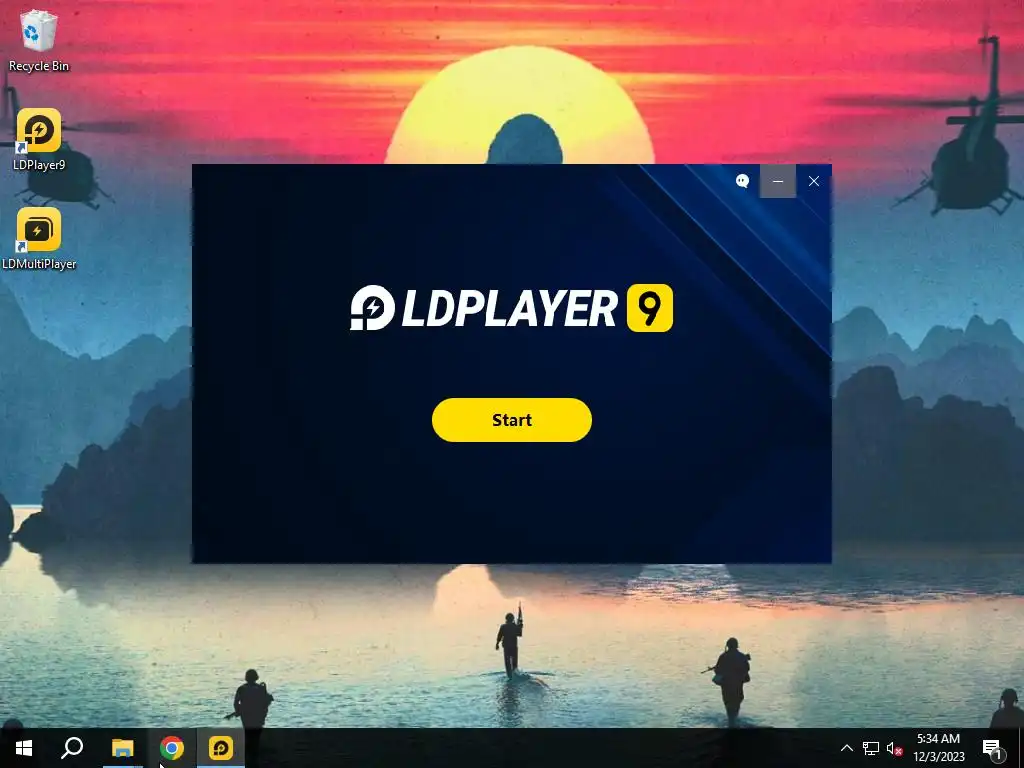
Task: Select the LDPlayer9 desktop shortcut
Action: [x=39, y=140]
